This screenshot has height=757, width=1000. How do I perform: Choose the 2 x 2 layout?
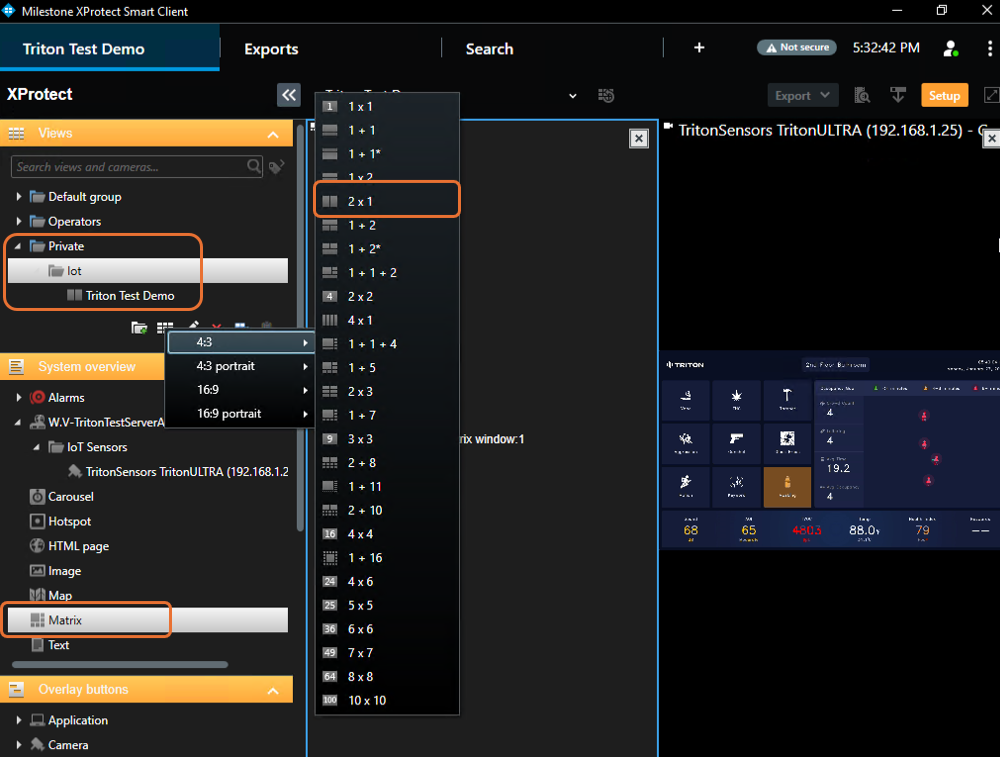coord(387,297)
